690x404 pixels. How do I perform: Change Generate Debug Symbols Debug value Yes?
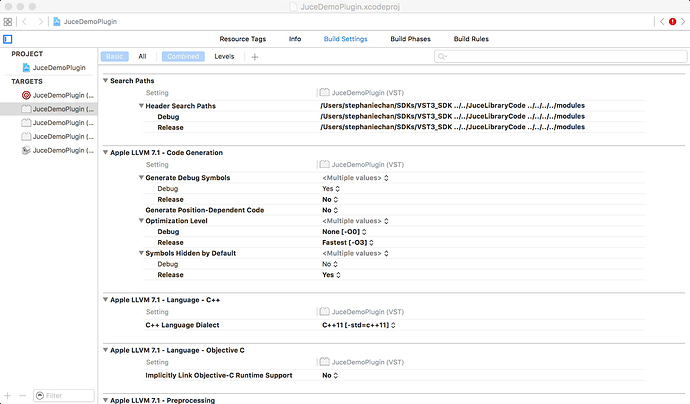tap(331, 188)
